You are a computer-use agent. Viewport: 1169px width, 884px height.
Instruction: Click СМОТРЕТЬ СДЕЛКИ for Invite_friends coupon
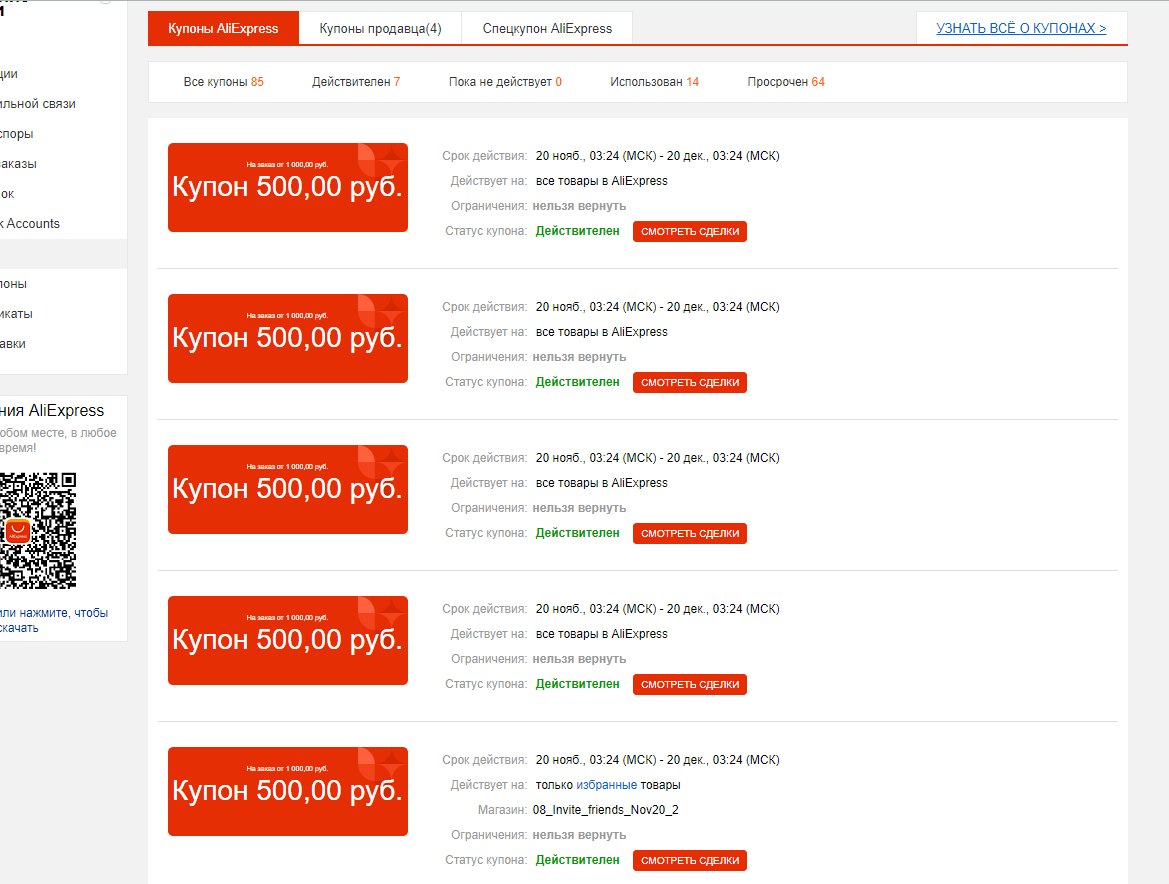coord(690,860)
